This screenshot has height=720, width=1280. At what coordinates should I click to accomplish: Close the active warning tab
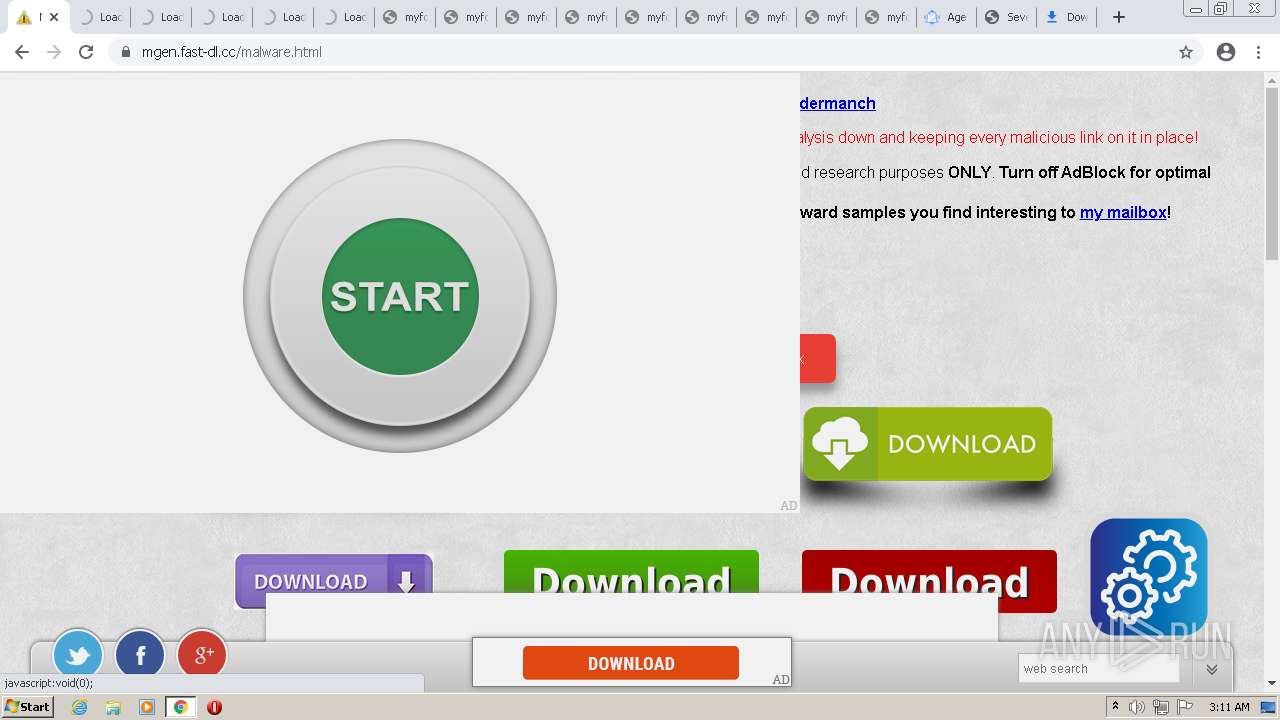click(54, 17)
